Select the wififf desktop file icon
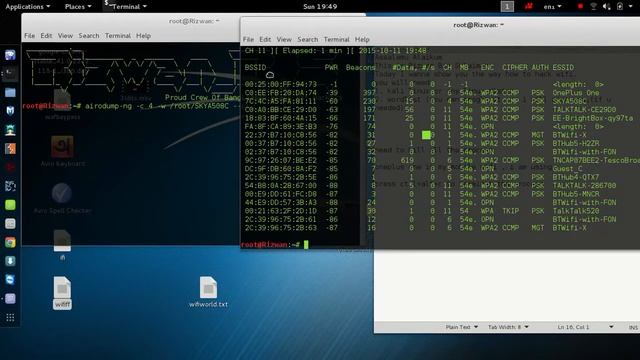Viewport: 640px width, 360px height. pos(62,292)
